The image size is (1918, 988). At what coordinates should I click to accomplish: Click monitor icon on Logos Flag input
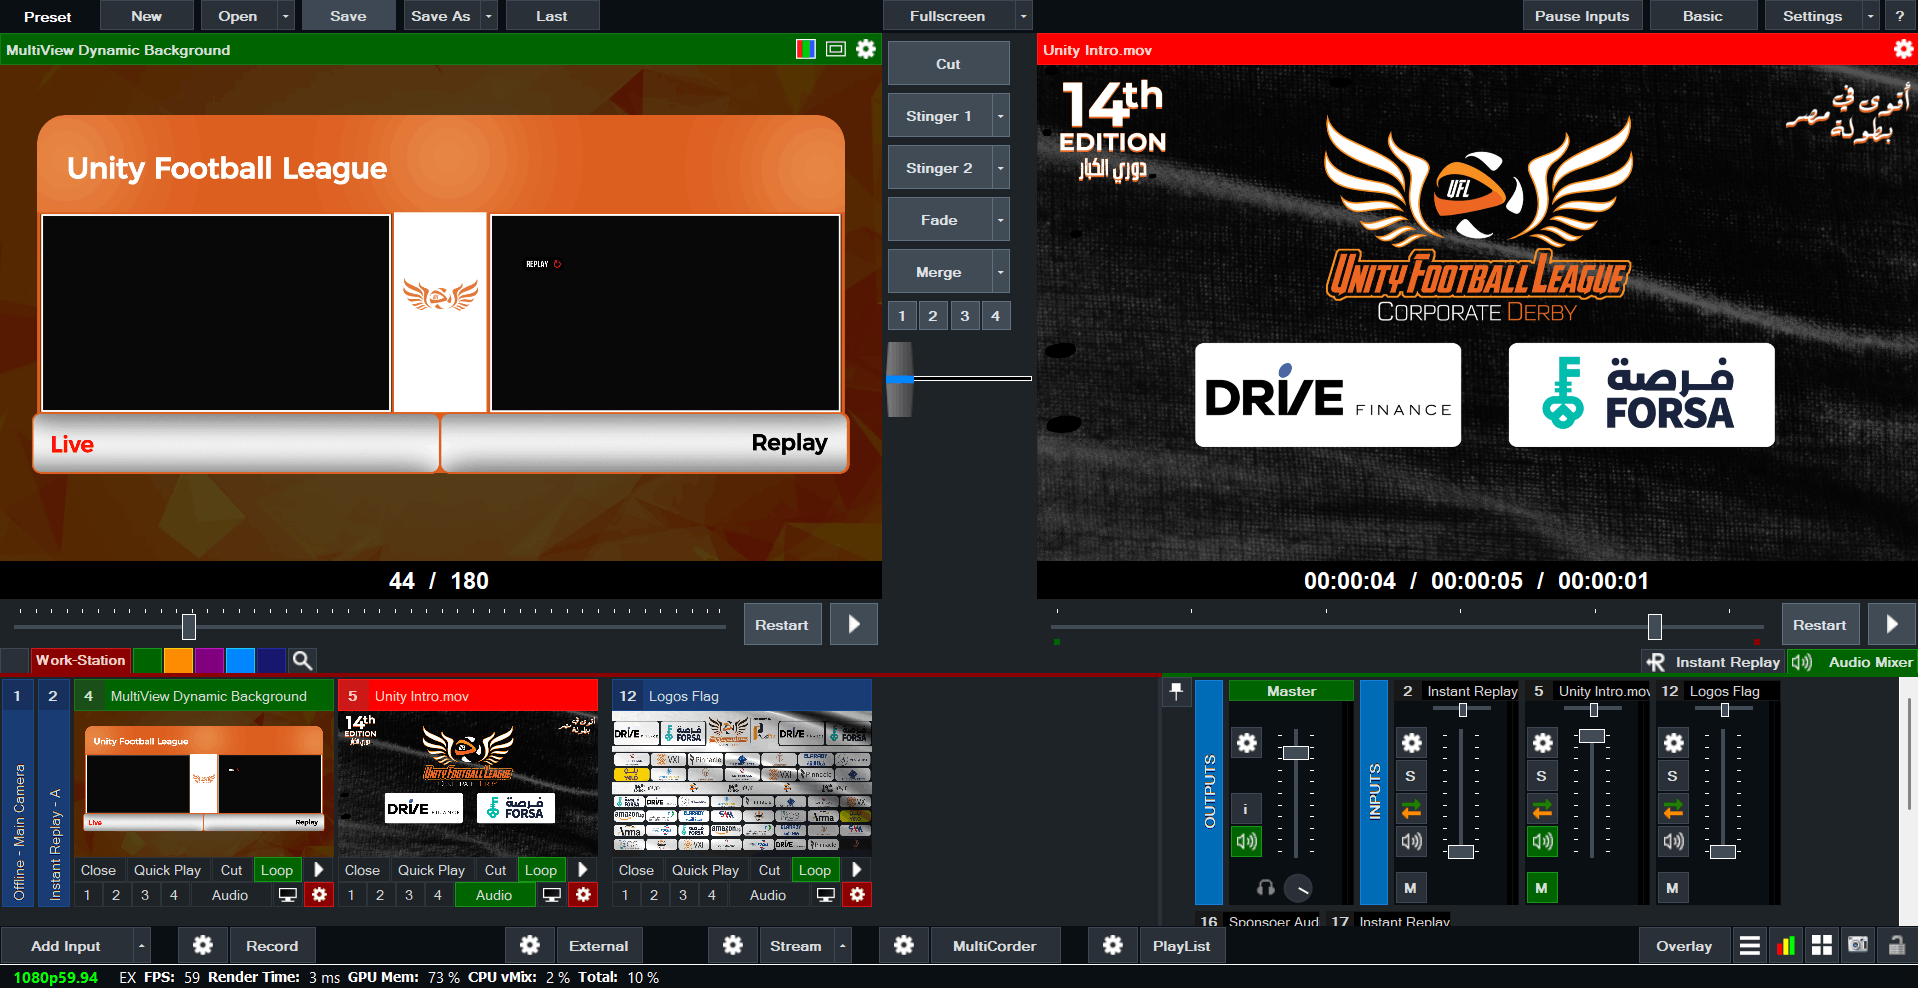click(825, 895)
